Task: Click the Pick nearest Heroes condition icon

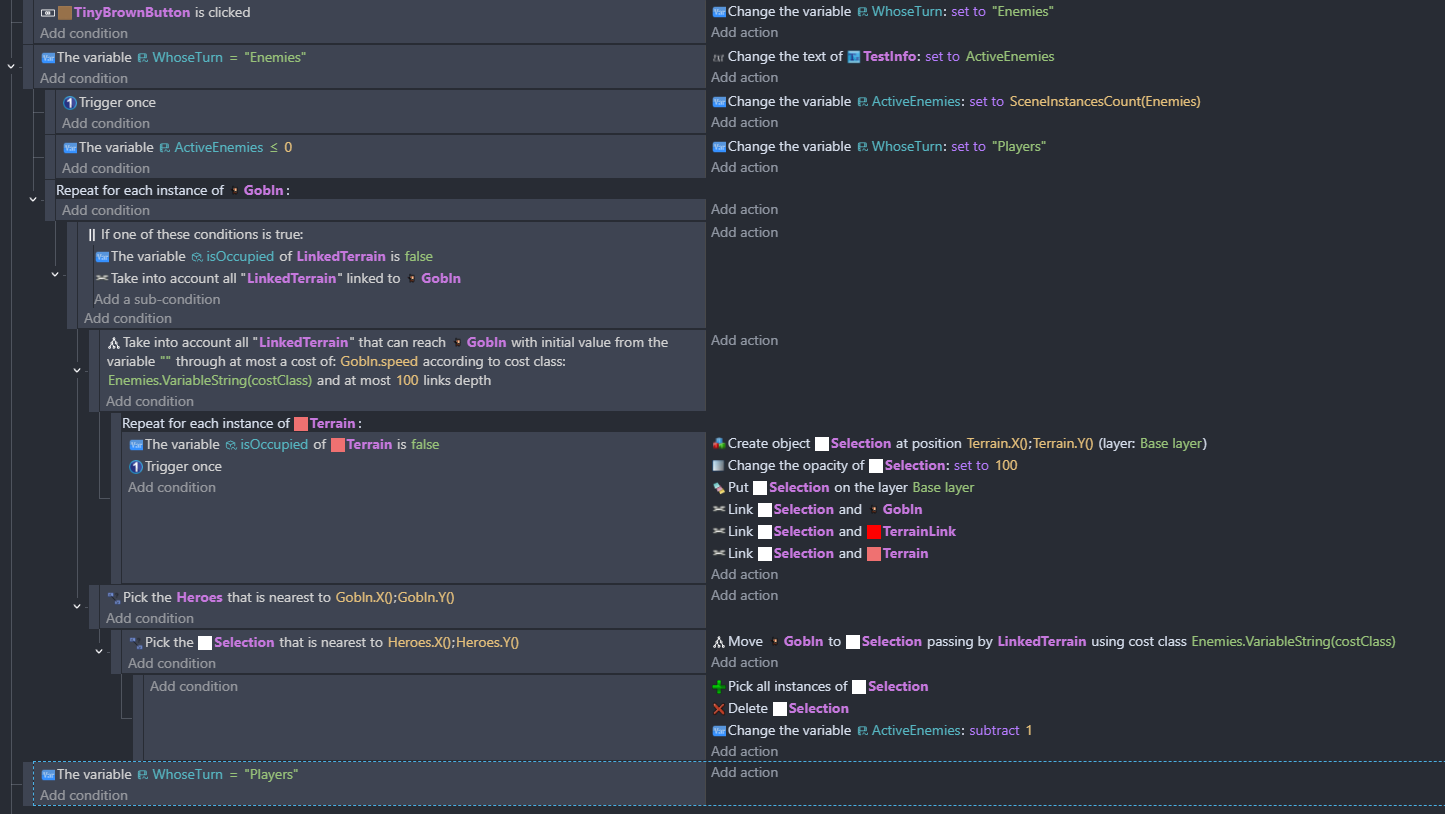Action: [113, 598]
